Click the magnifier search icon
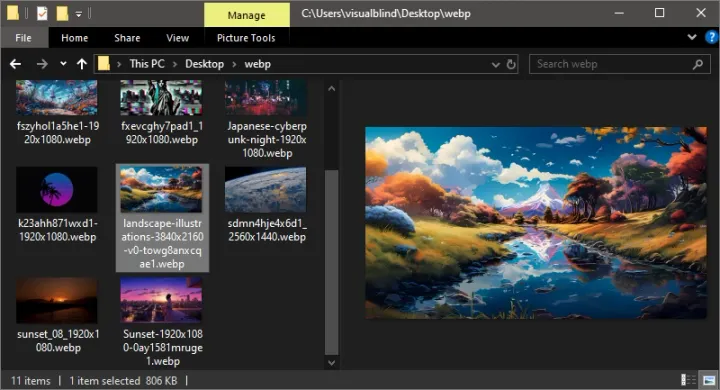Screen dimensions: 720x390 point(698,64)
